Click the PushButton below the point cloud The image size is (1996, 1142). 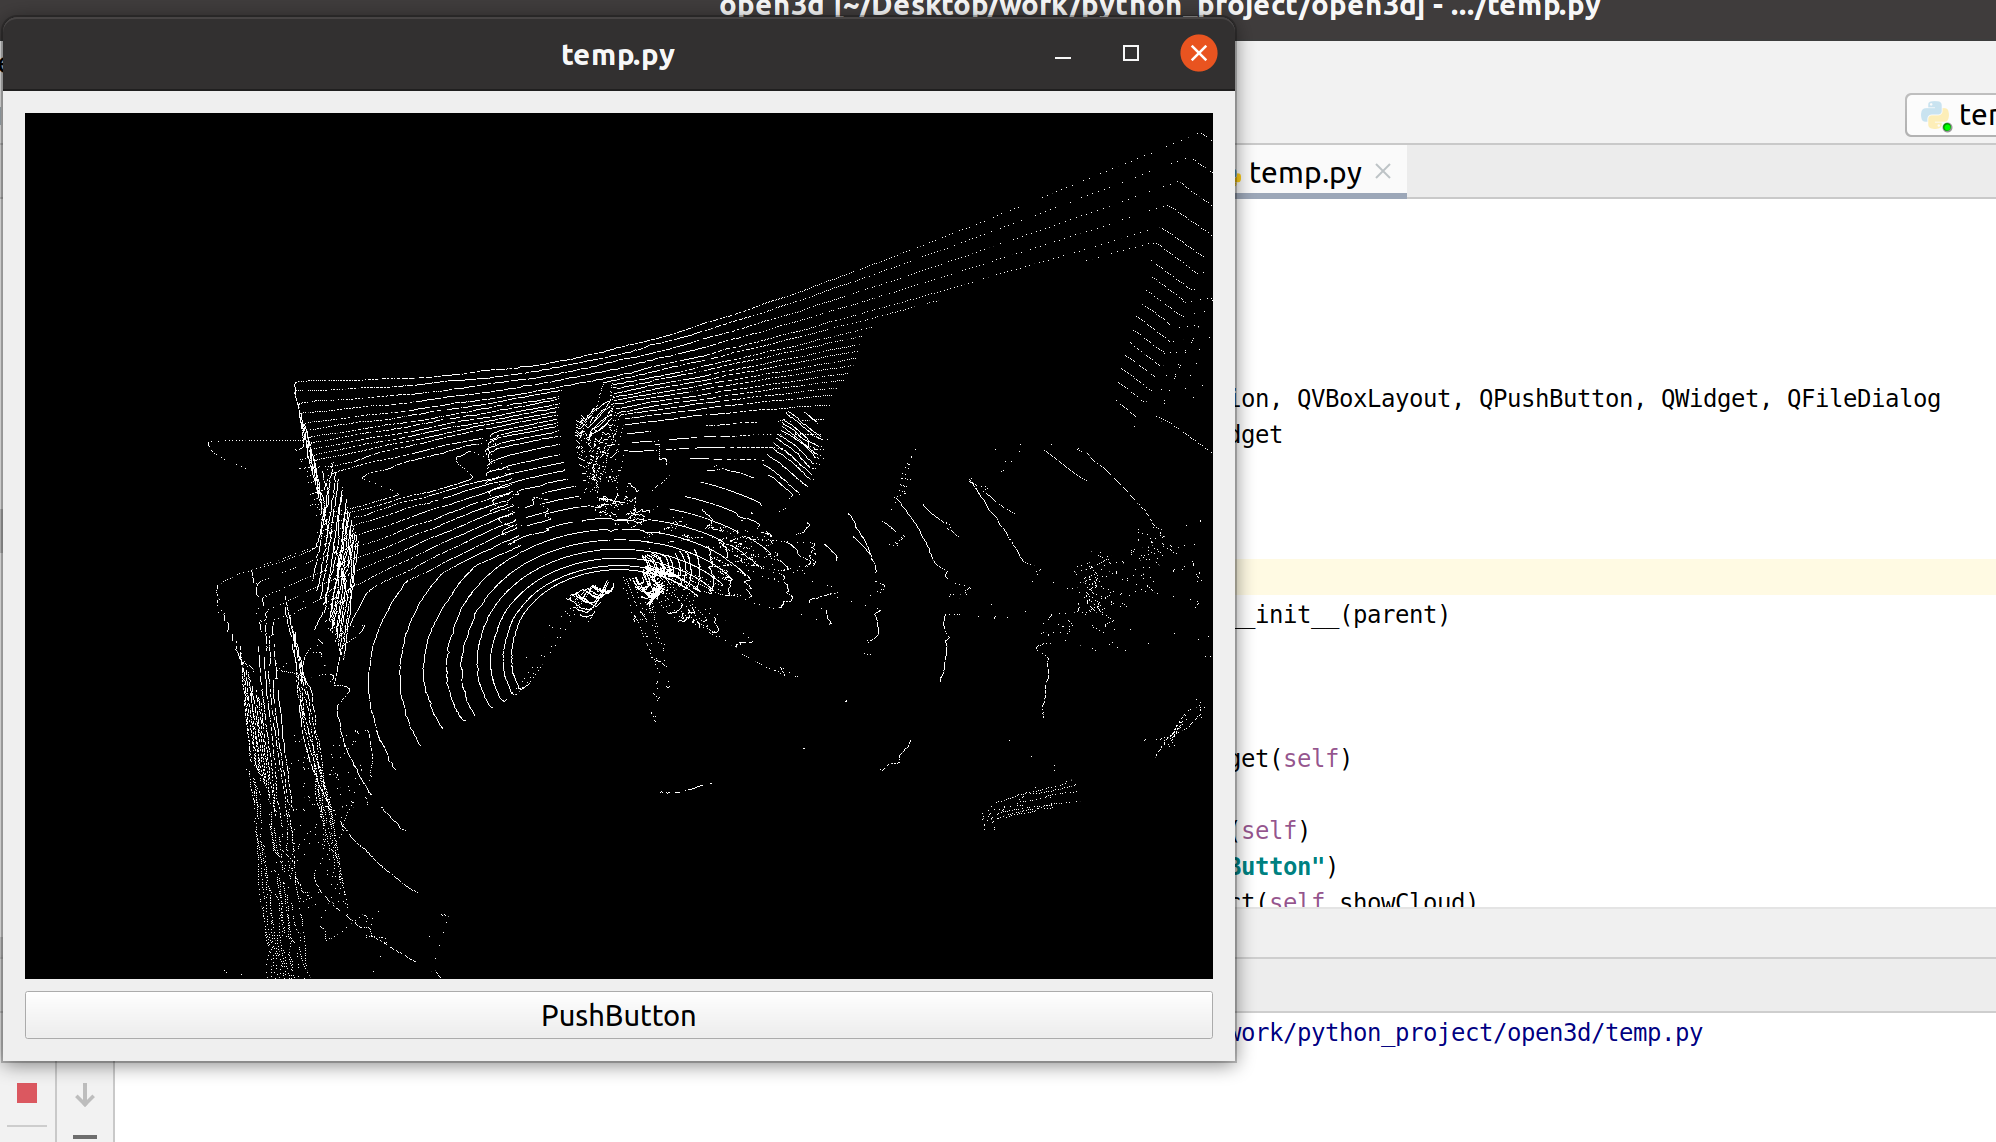click(x=618, y=1015)
